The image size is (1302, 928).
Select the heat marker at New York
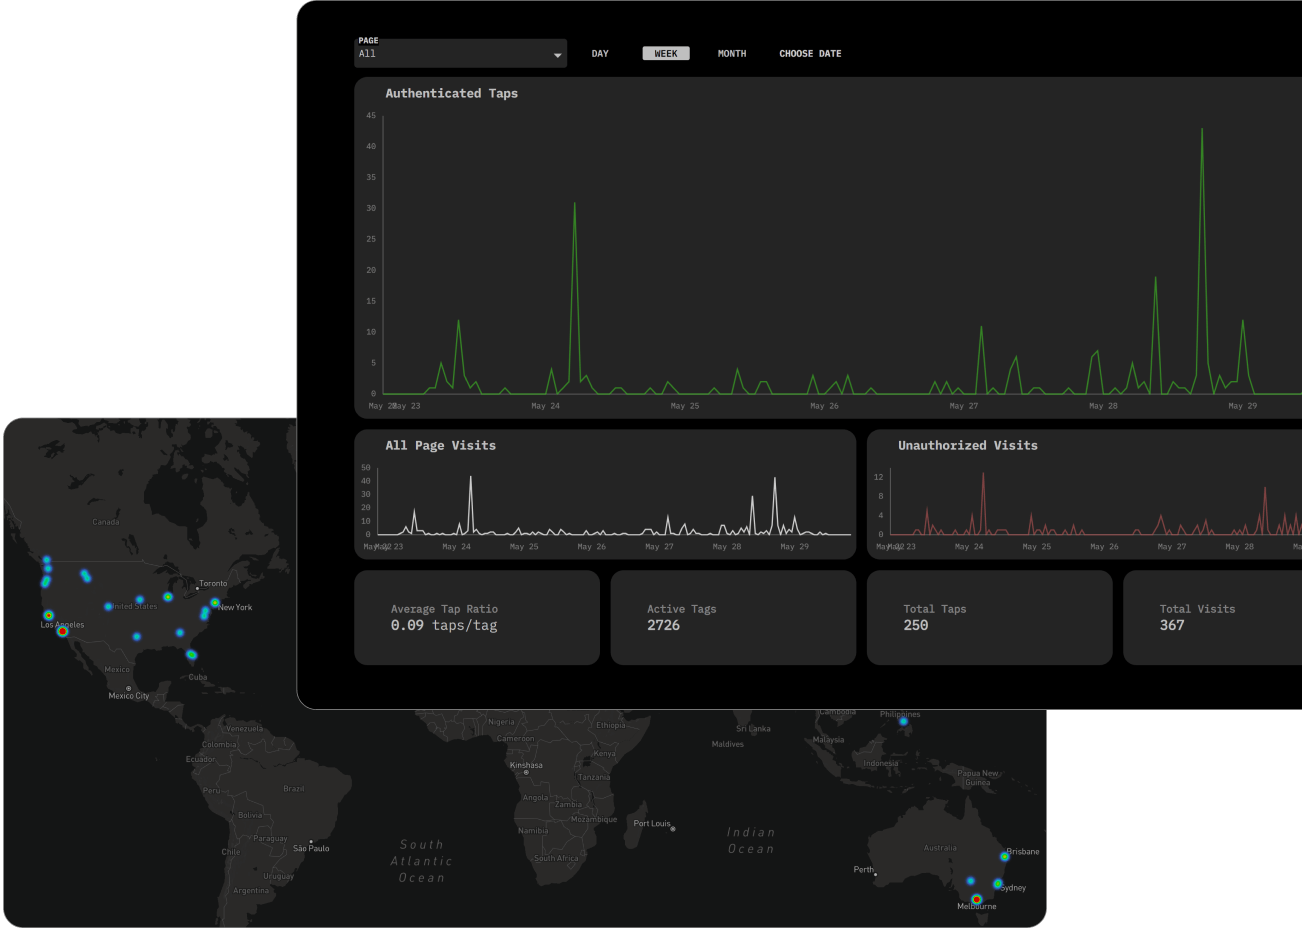coord(215,602)
